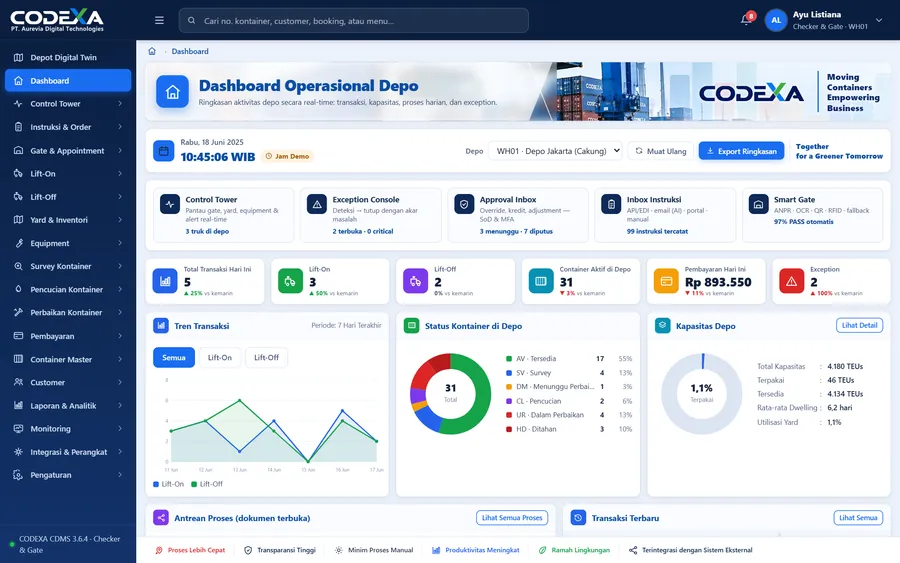
Task: Expand the Lift-On sidebar submenu
Action: tap(120, 173)
